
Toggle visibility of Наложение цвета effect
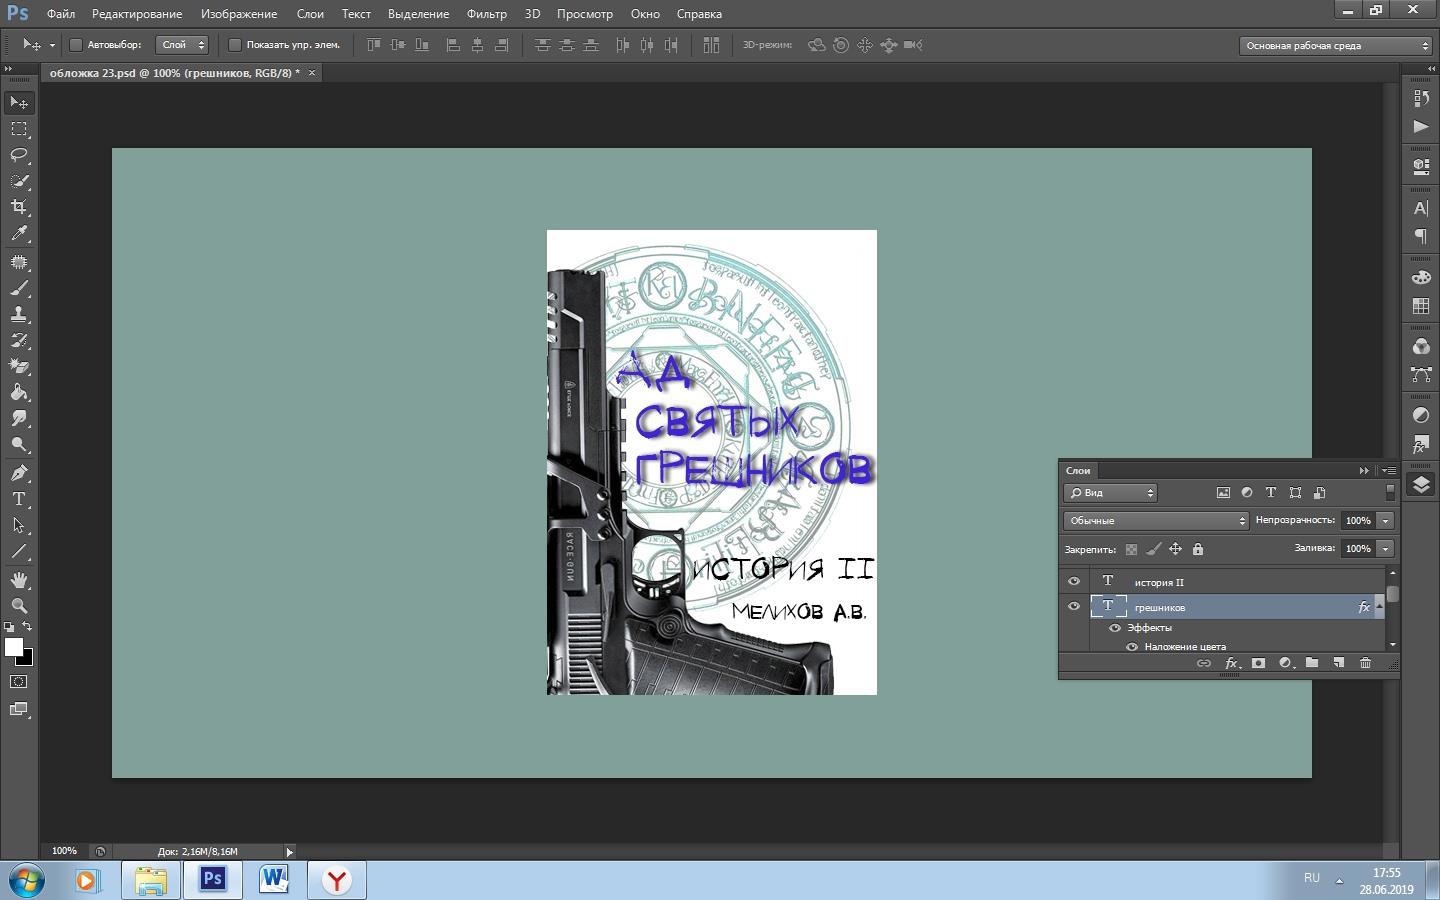click(x=1132, y=647)
